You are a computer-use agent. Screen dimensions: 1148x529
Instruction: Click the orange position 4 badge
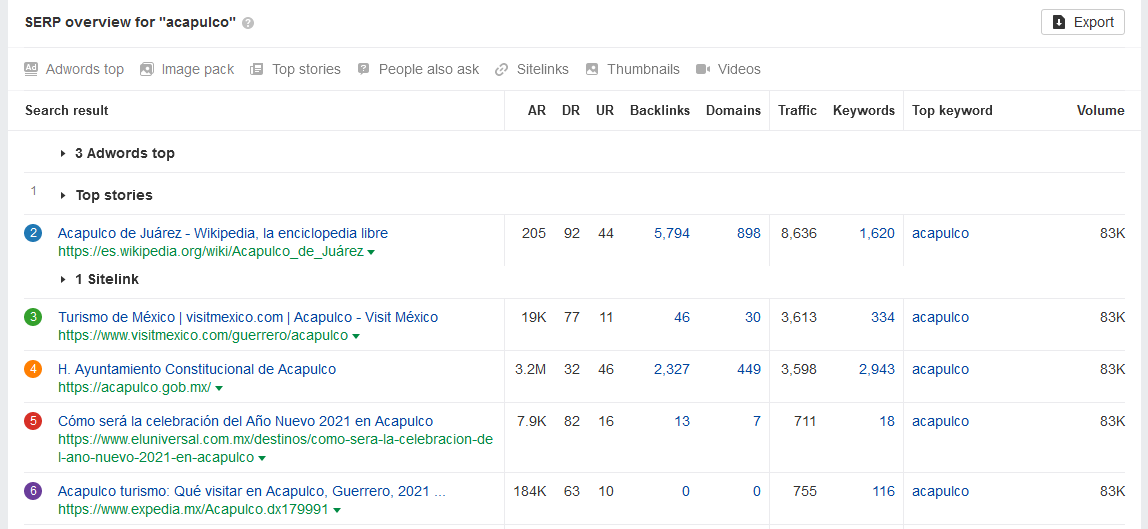tap(33, 369)
